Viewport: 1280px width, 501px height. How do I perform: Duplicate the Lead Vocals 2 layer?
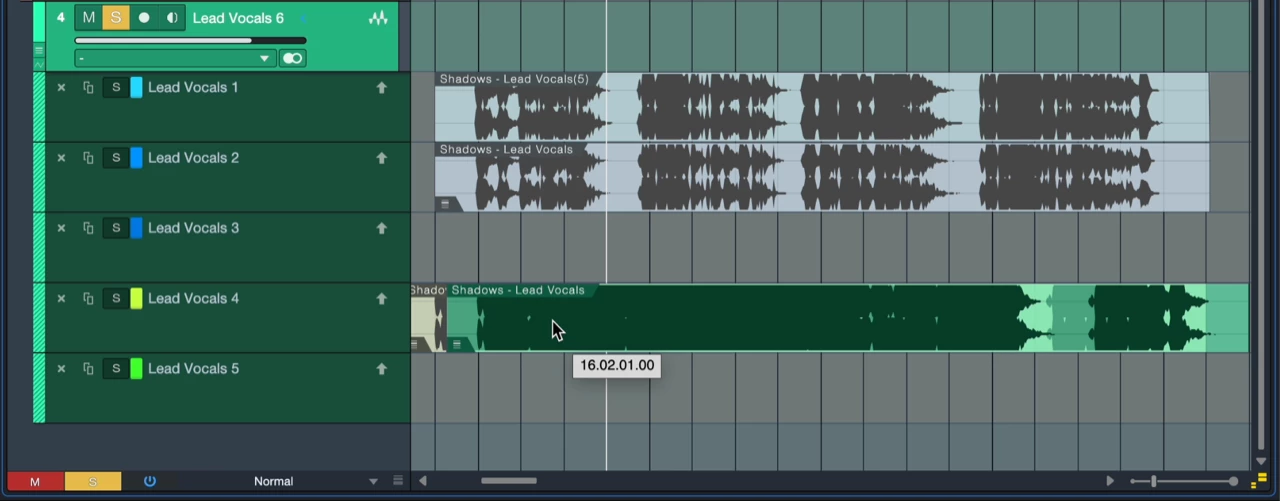click(88, 158)
